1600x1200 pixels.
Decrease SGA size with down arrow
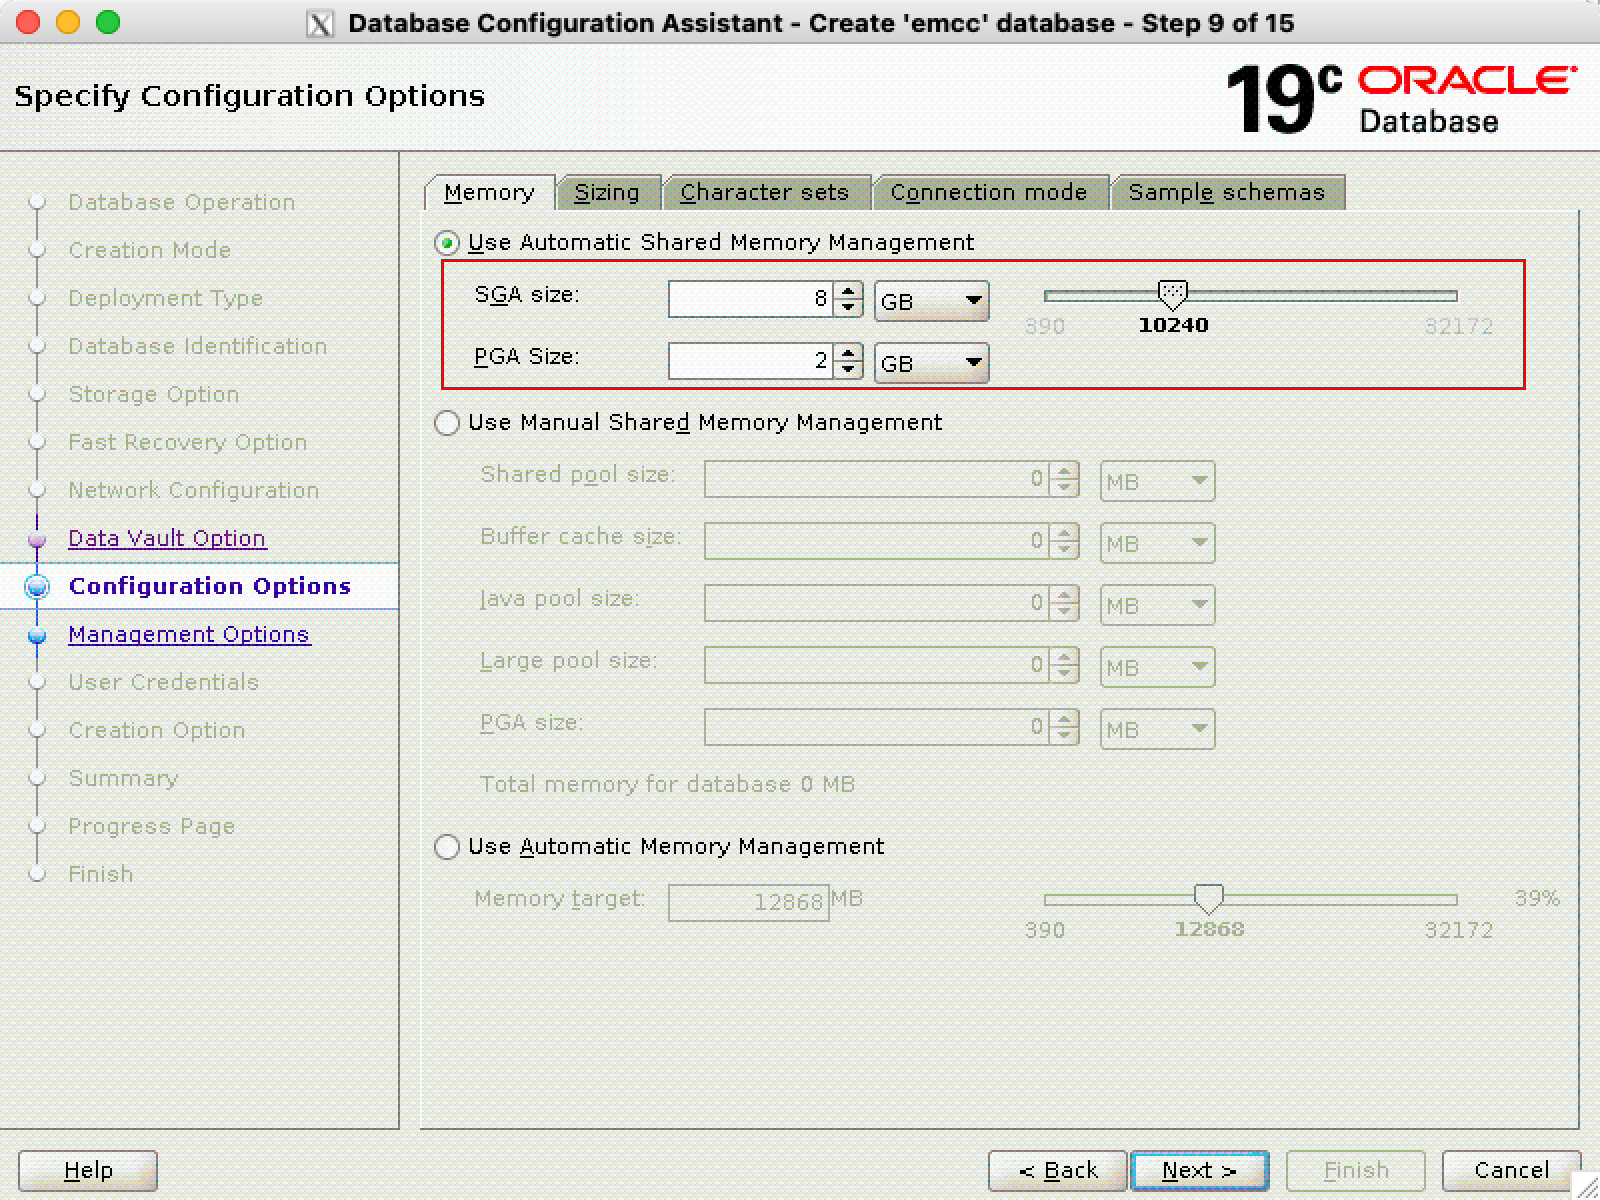click(x=848, y=307)
